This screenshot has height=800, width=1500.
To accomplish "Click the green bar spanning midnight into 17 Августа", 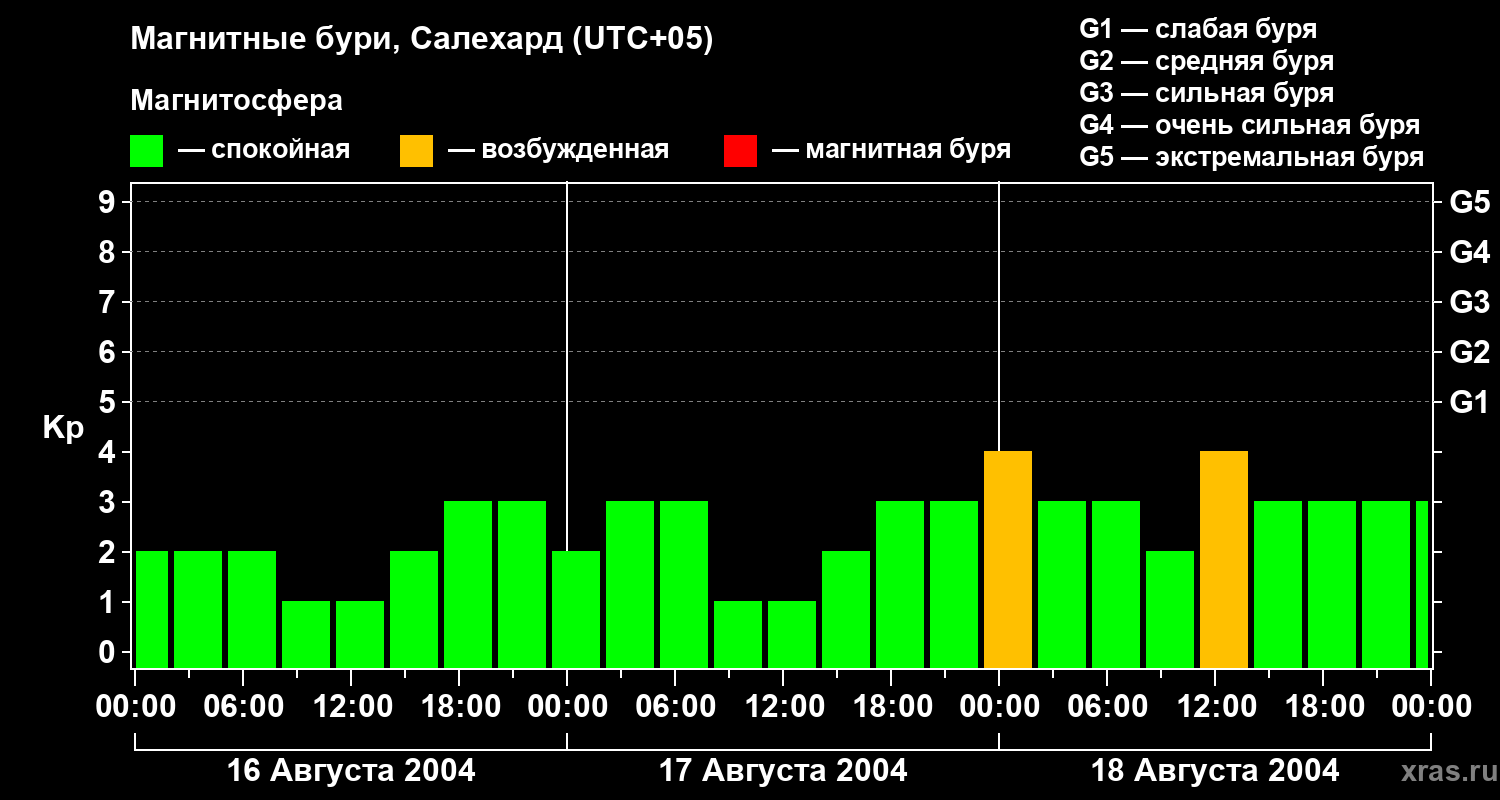I will click(576, 610).
